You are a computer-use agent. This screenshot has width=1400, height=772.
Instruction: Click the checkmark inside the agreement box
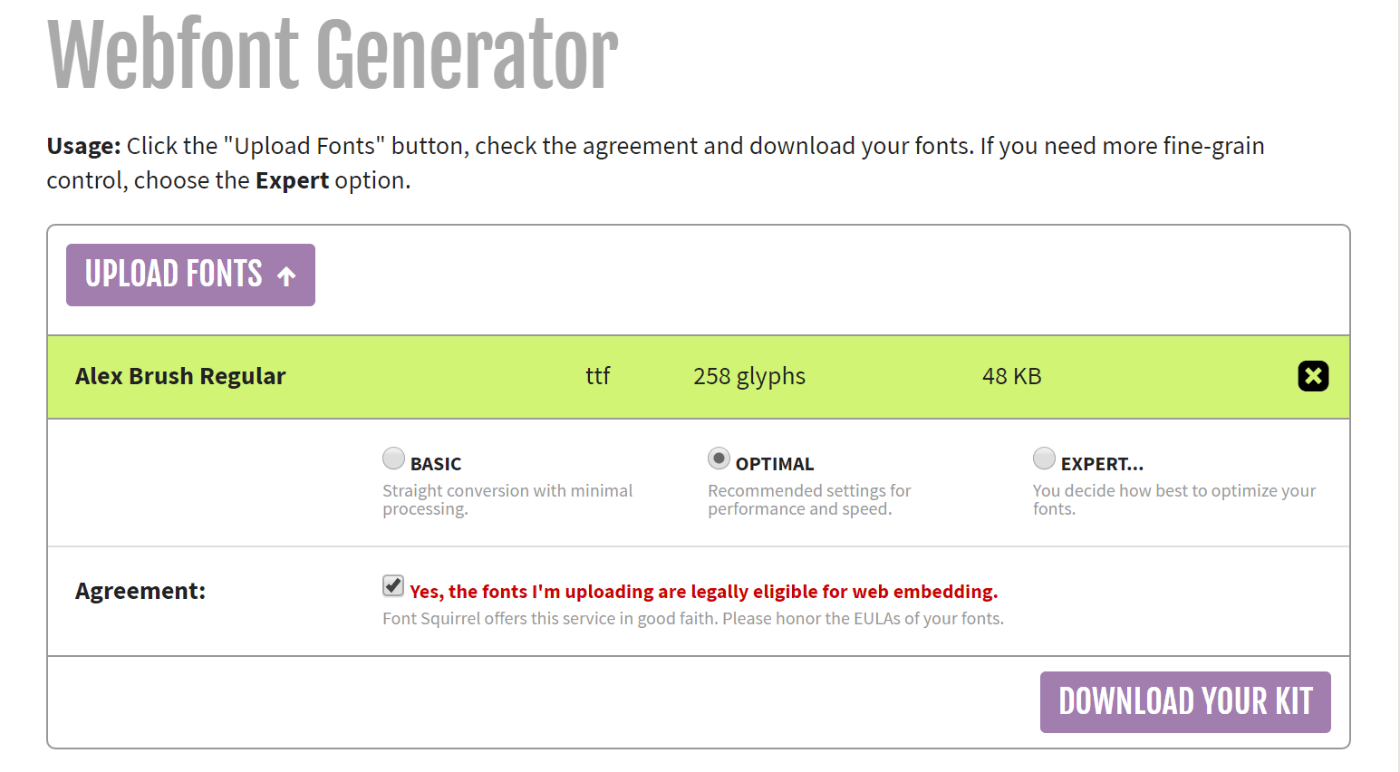point(391,585)
